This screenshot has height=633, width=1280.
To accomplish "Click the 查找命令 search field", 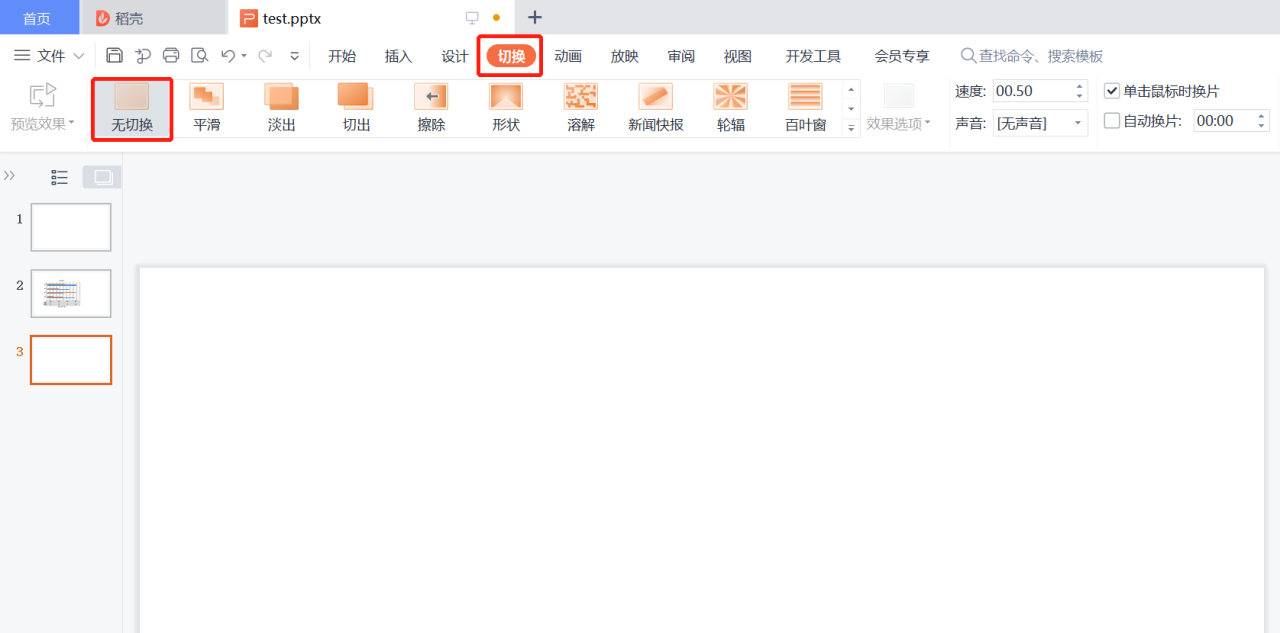I will pos(1030,56).
